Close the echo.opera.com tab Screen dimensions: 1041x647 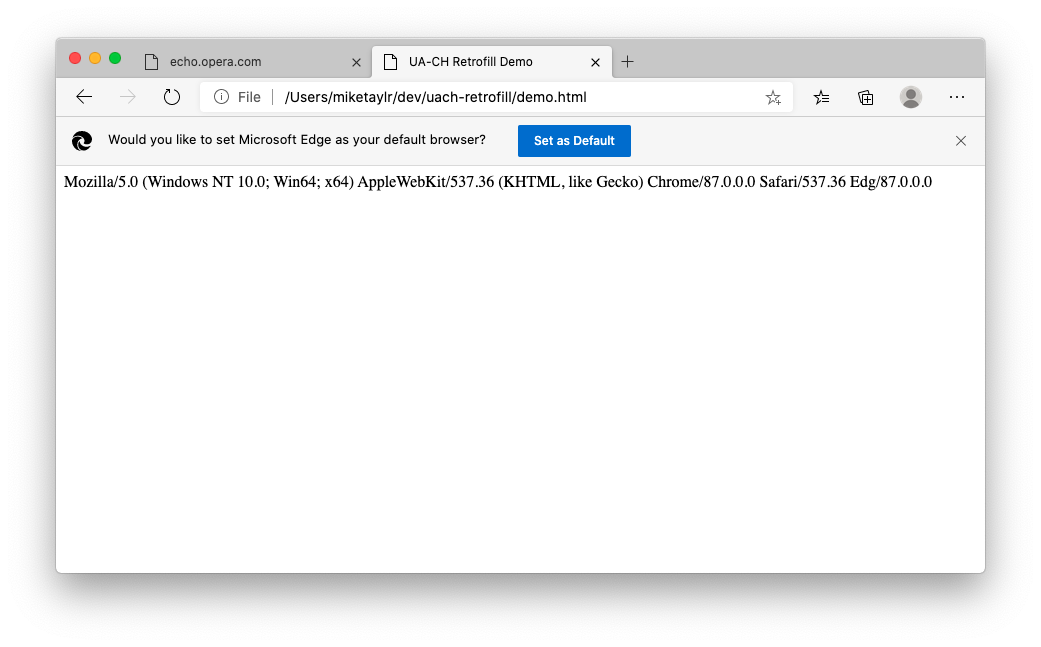[x=357, y=61]
